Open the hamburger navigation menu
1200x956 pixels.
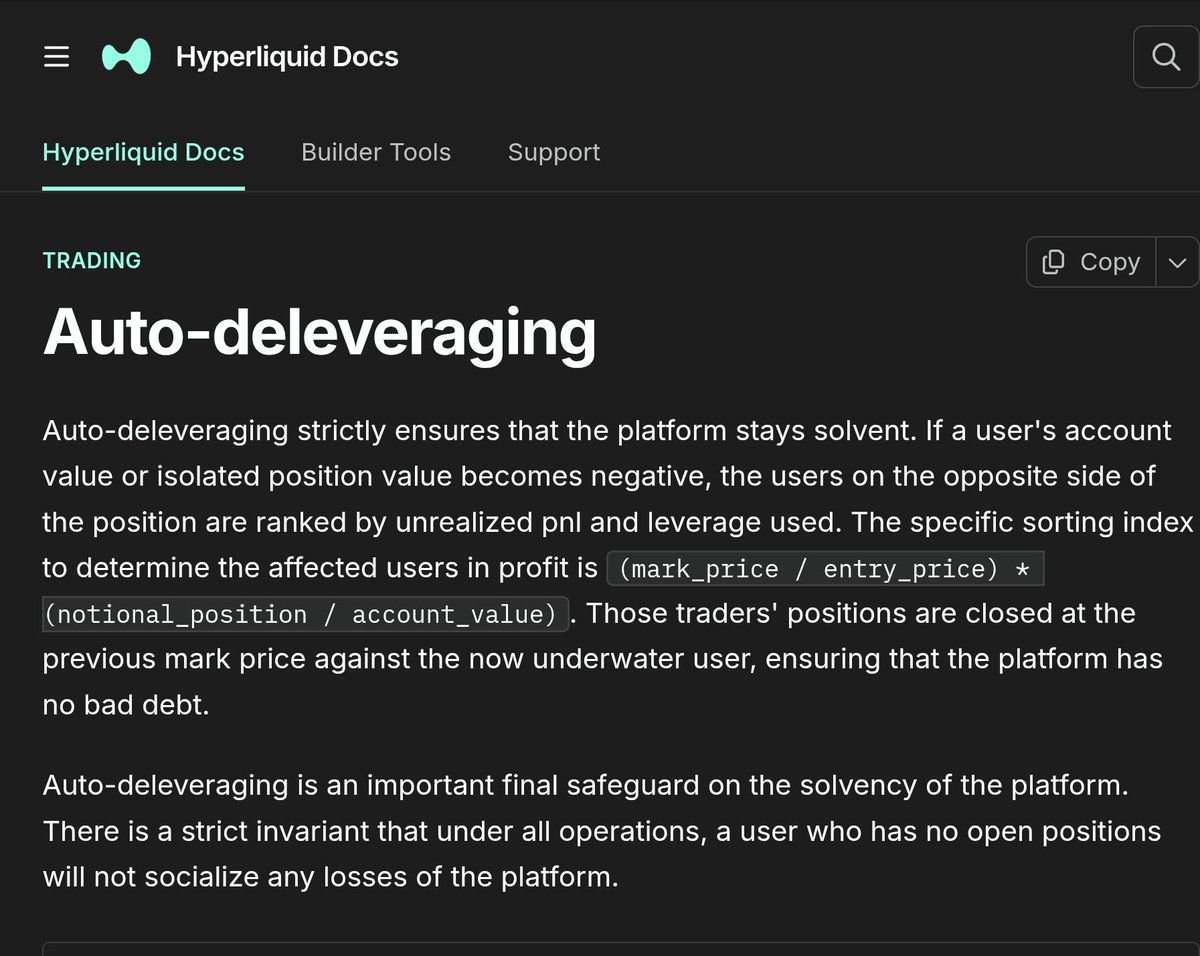(x=57, y=57)
